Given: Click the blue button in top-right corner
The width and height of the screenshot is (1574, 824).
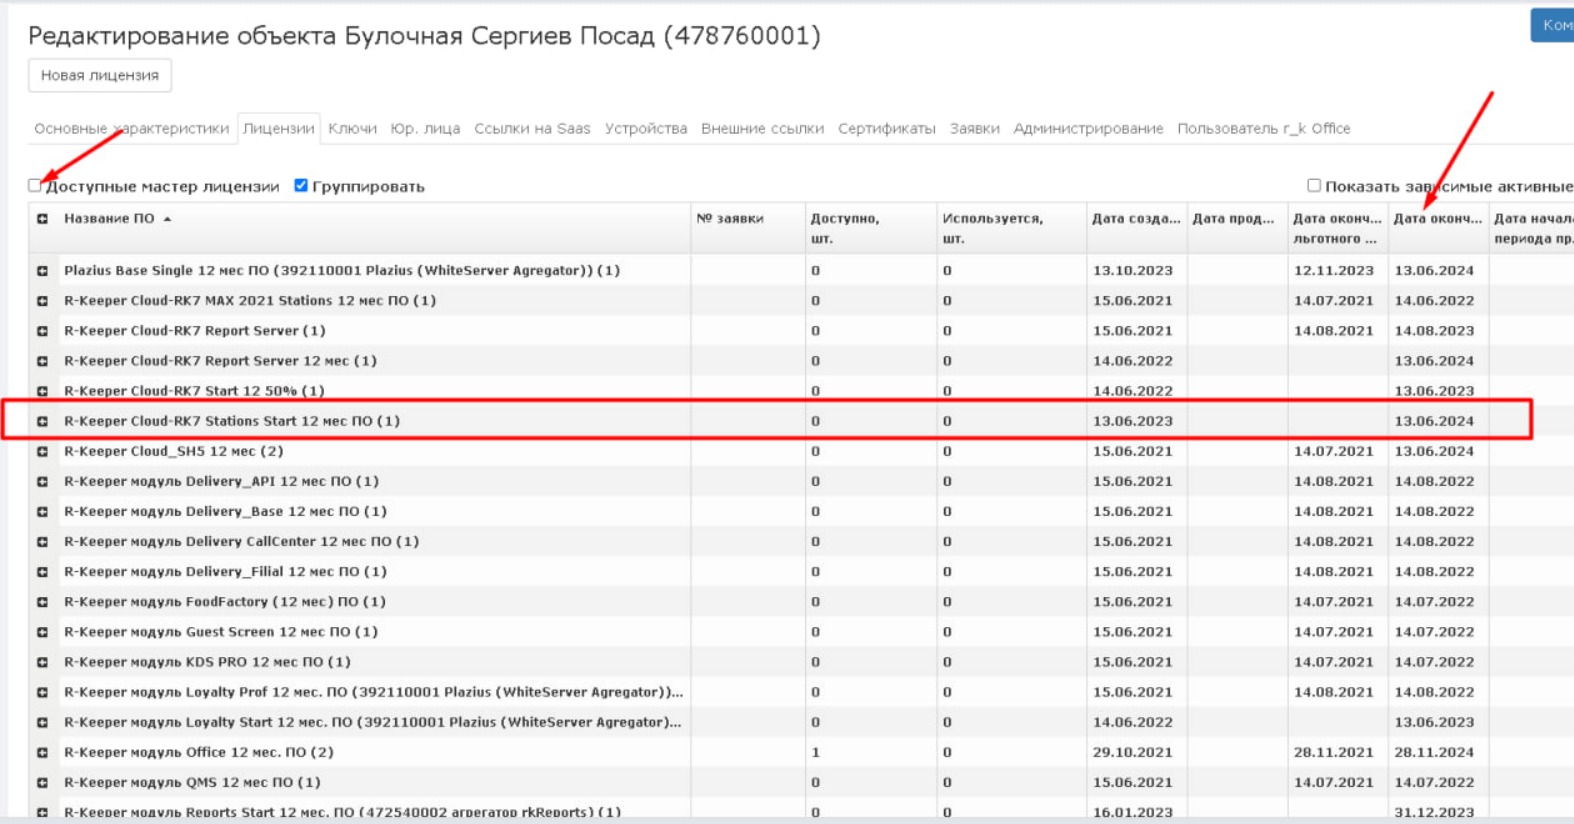Looking at the screenshot, I should (1552, 25).
